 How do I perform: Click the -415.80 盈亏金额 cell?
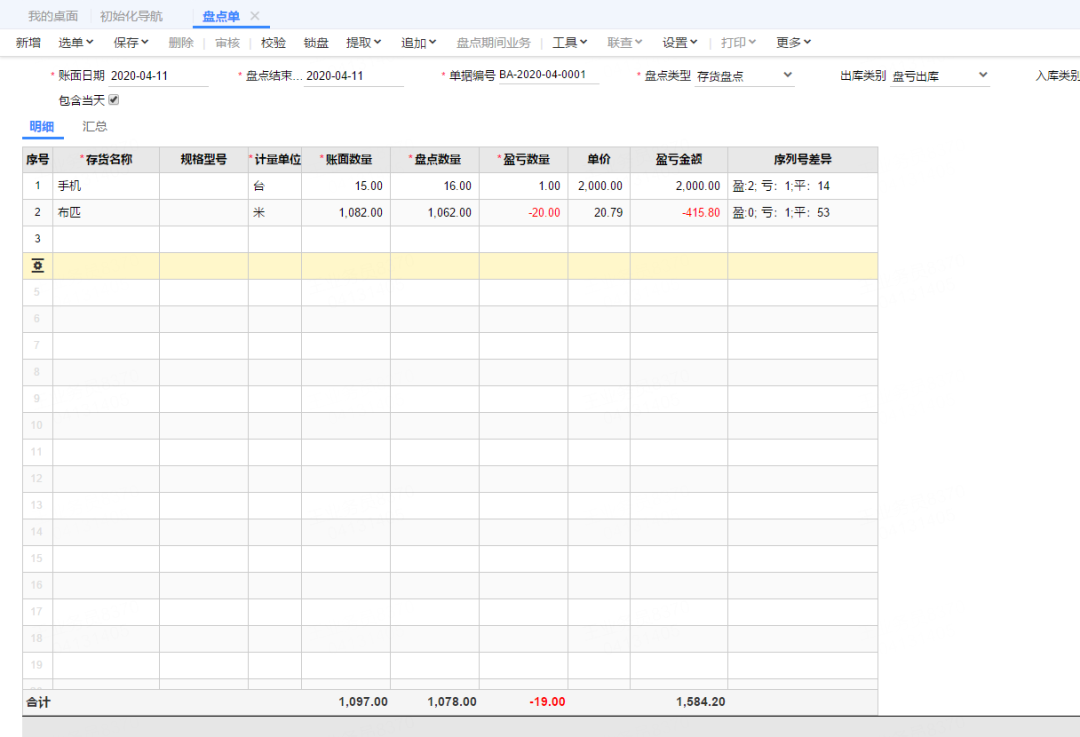click(678, 213)
